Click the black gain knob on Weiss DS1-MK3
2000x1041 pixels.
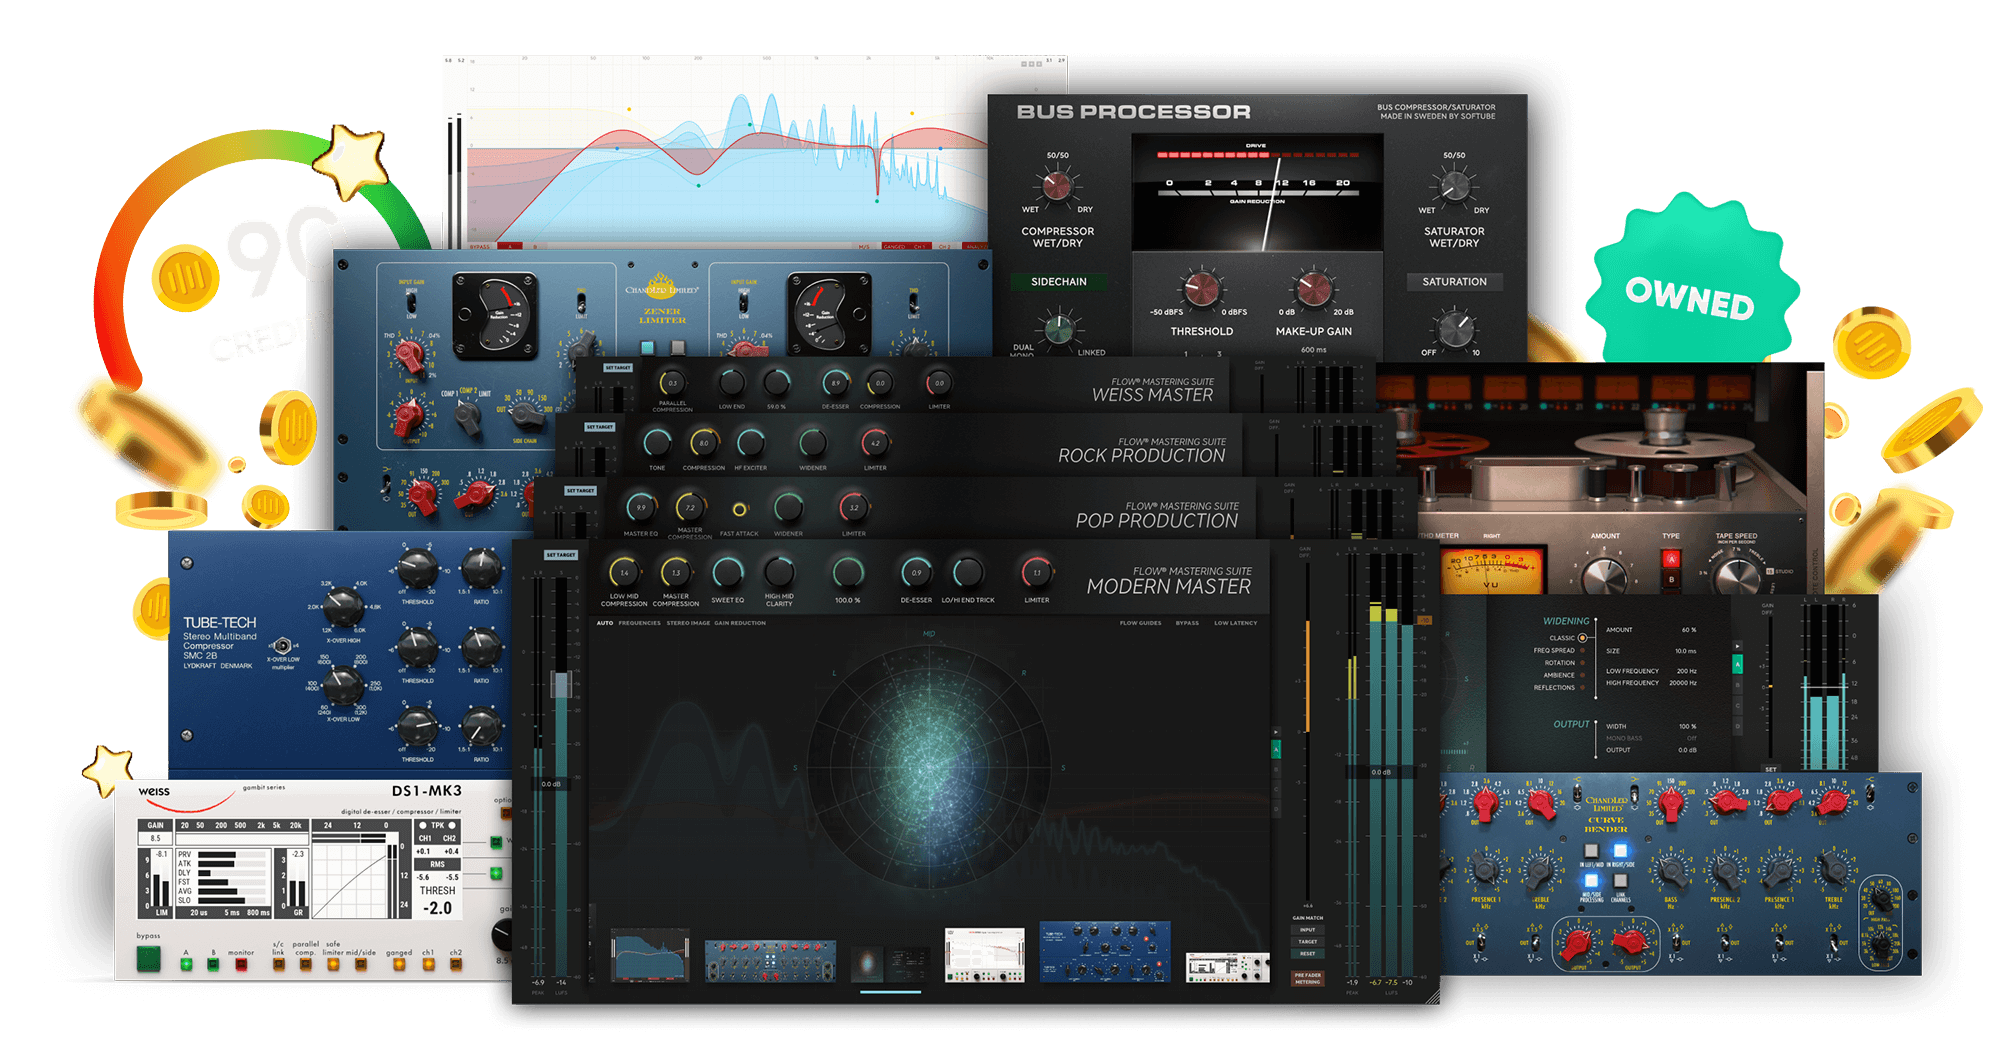pyautogui.click(x=503, y=935)
